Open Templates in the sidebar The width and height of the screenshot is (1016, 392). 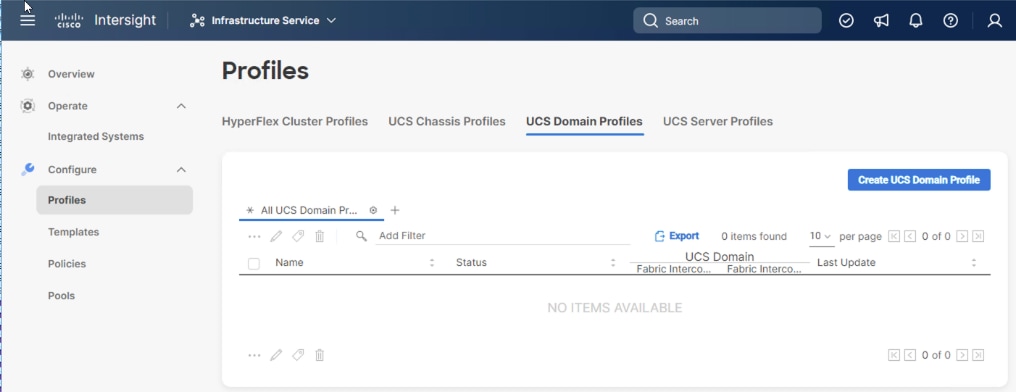point(73,232)
